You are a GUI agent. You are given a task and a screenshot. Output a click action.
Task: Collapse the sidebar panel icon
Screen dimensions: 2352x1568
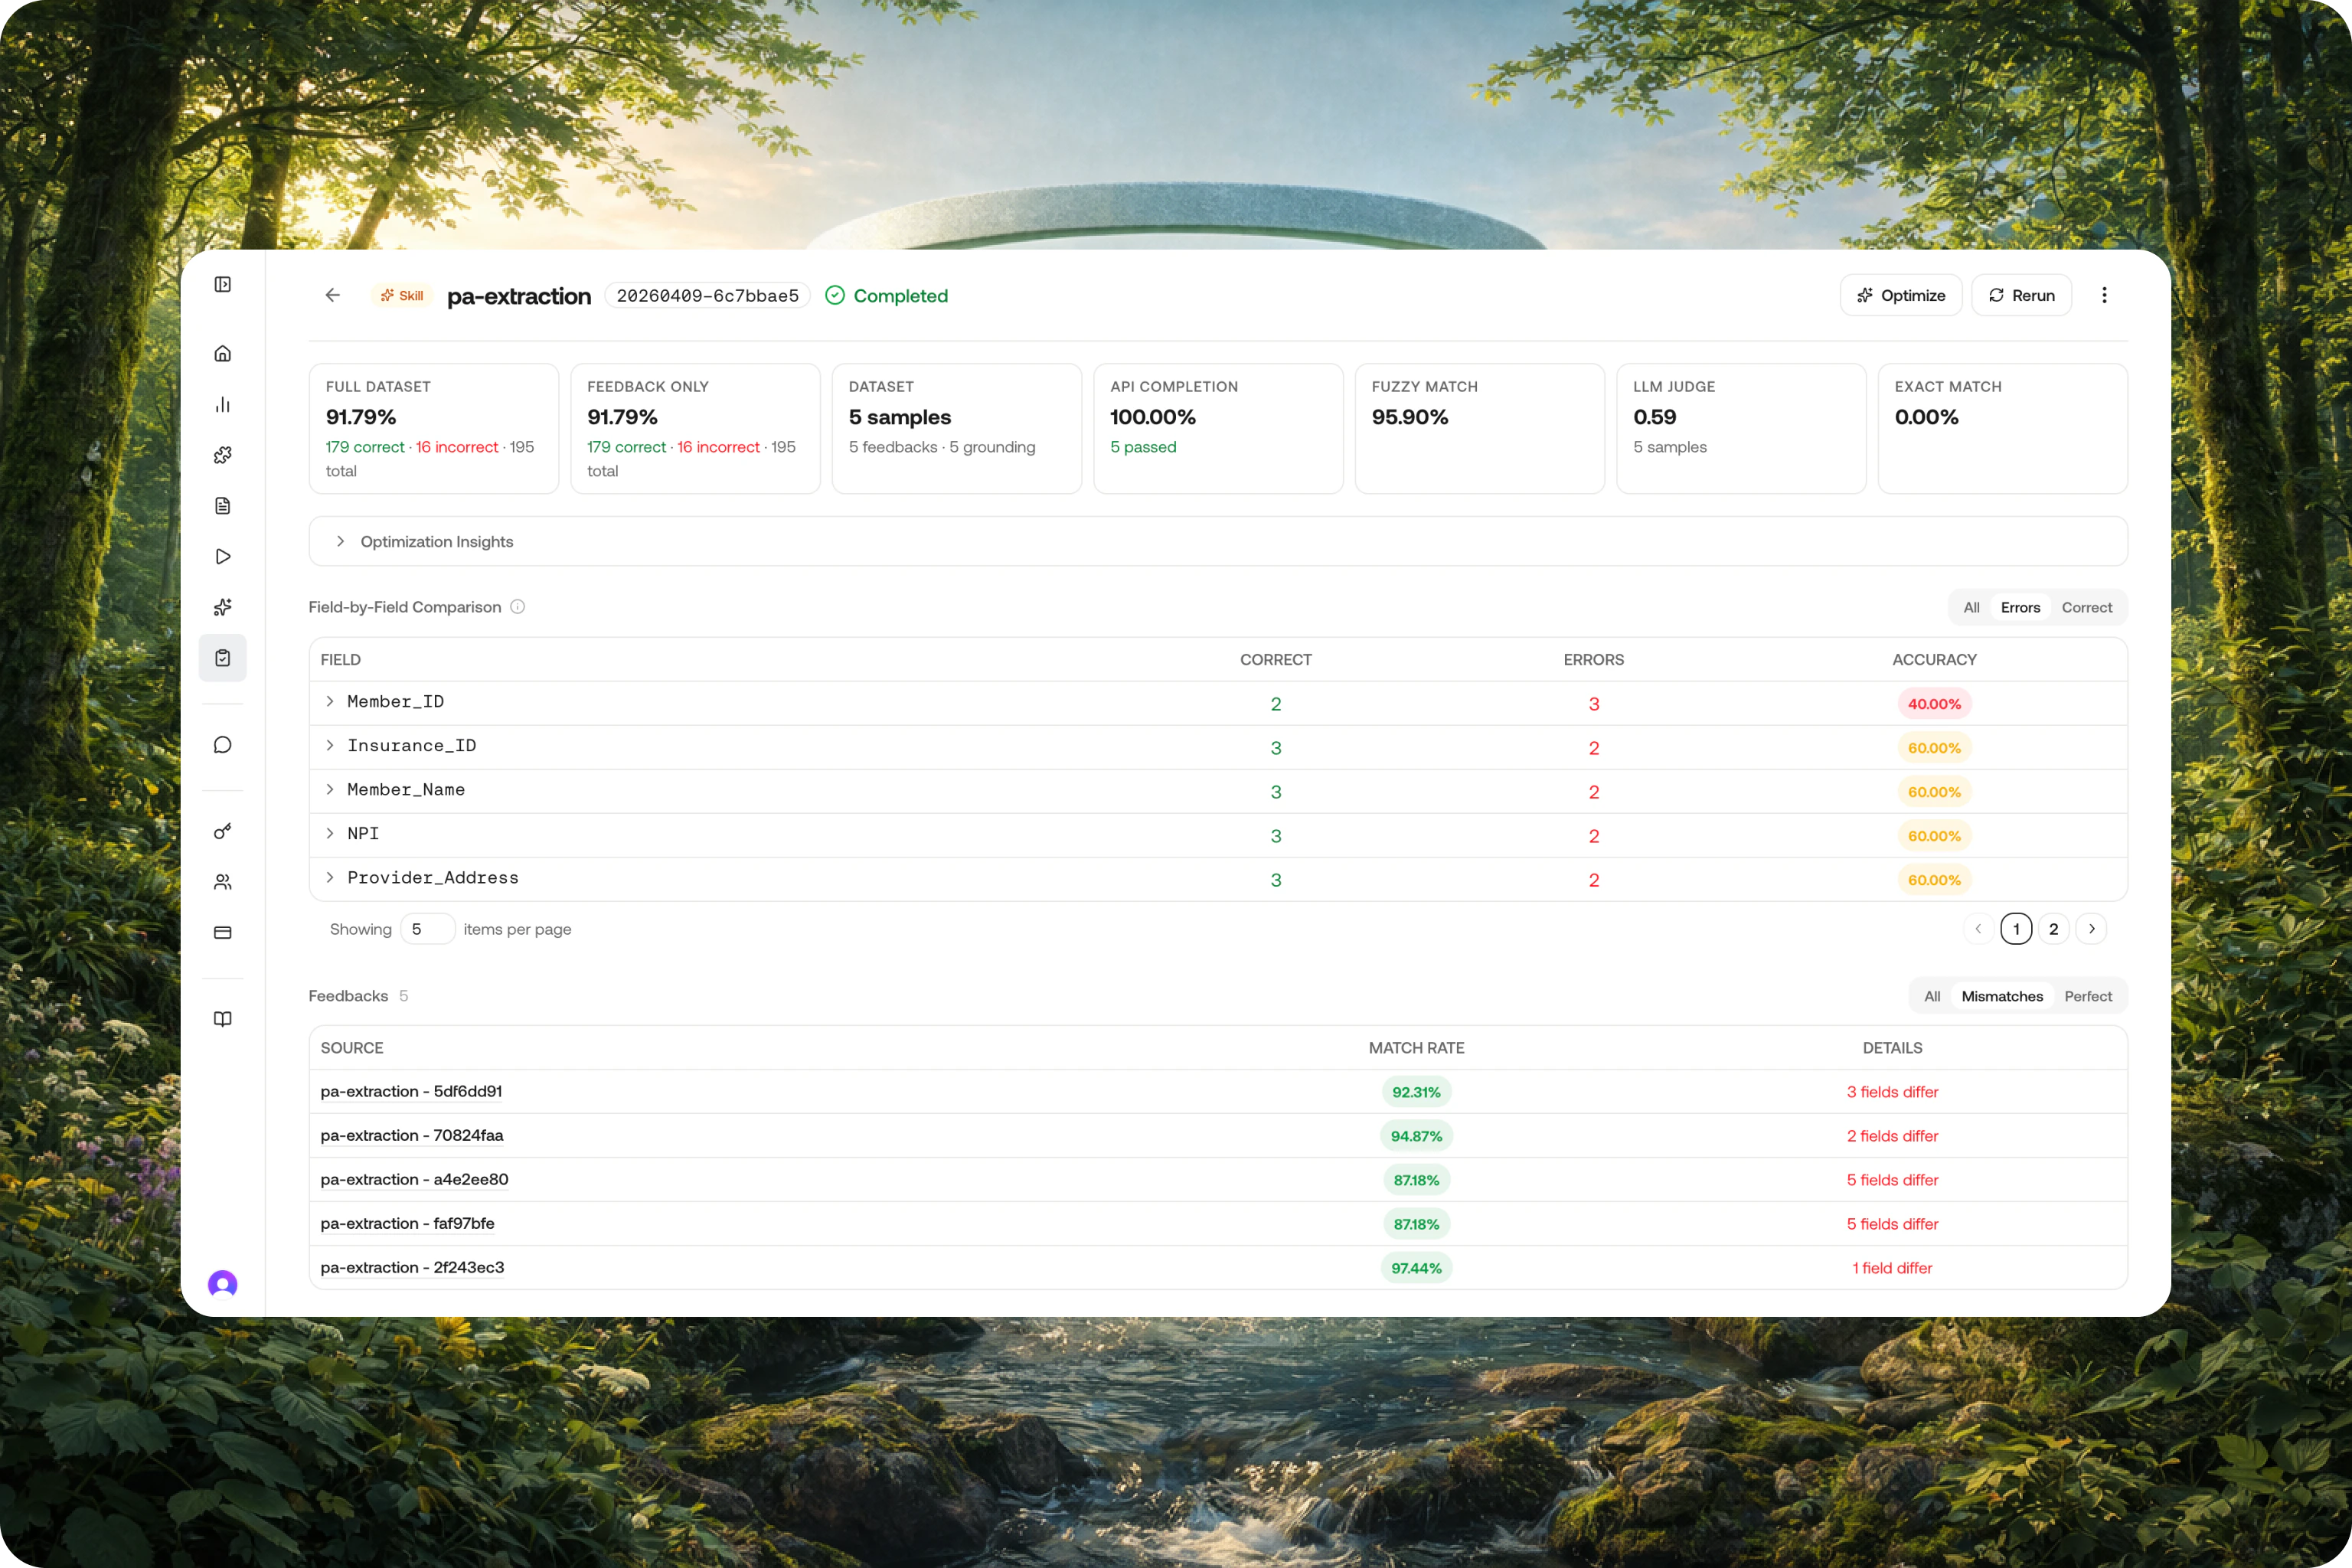coord(223,285)
